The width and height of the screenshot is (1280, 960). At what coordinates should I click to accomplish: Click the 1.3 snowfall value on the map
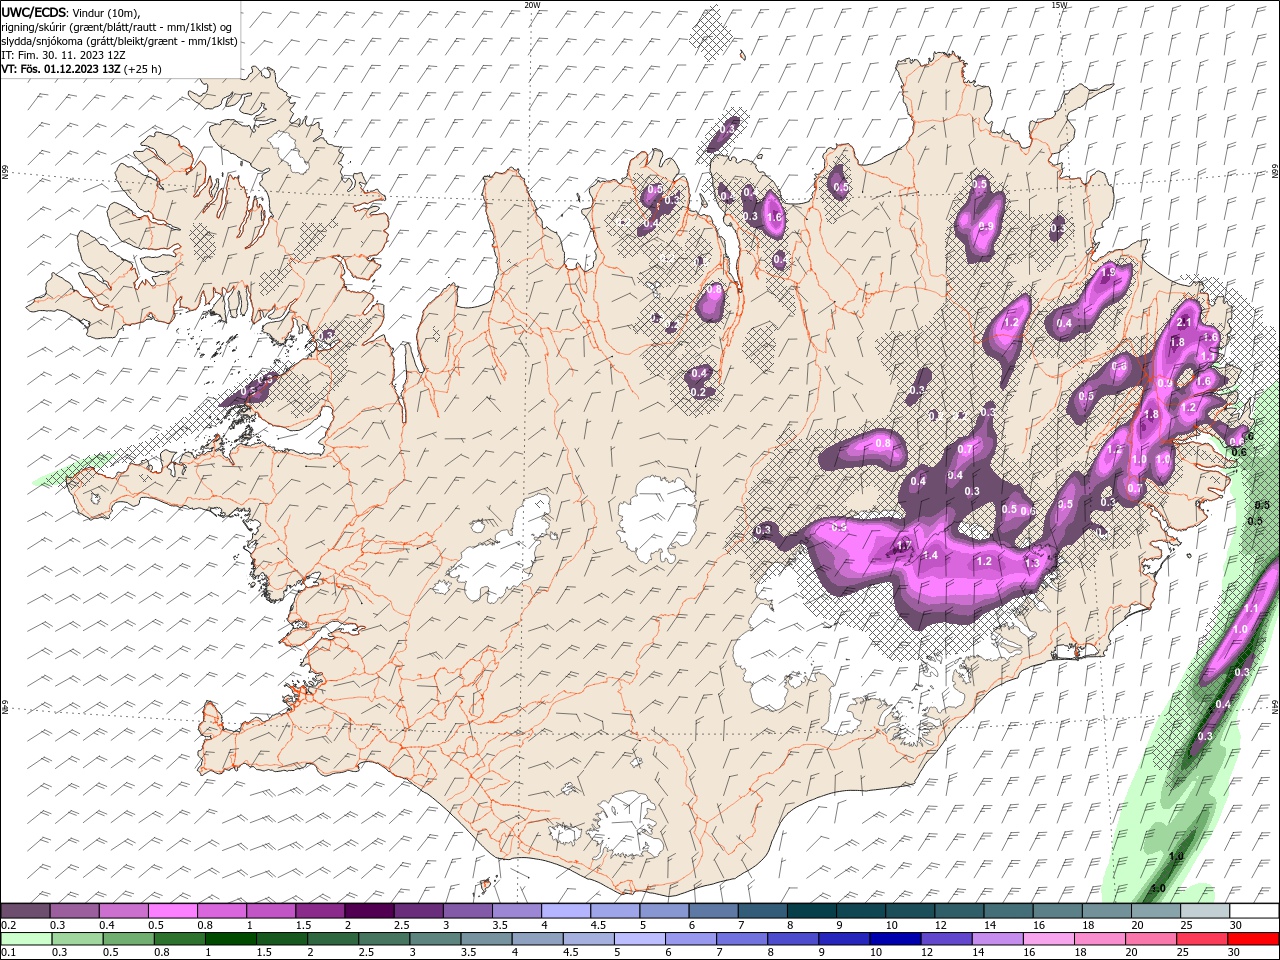(x=1032, y=563)
